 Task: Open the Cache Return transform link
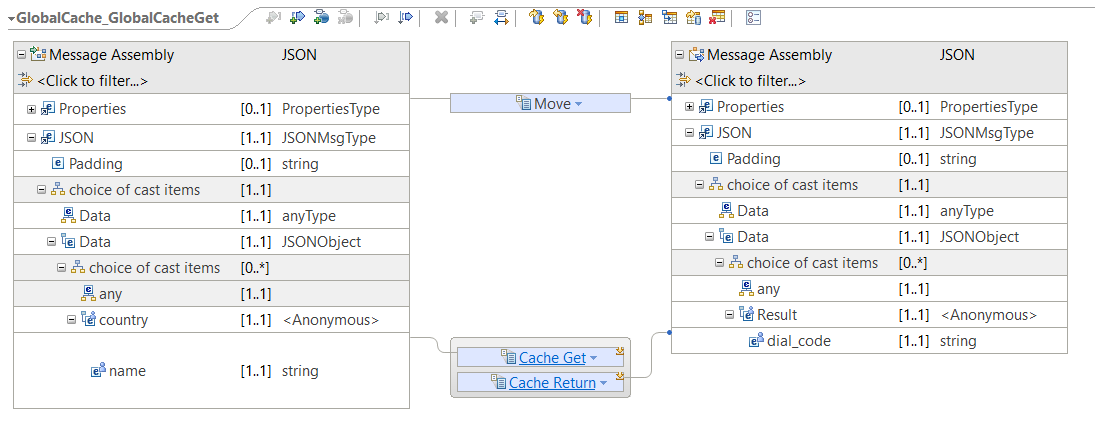click(552, 383)
